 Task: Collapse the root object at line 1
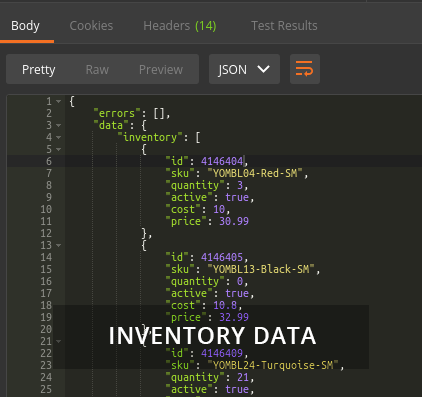[59, 101]
